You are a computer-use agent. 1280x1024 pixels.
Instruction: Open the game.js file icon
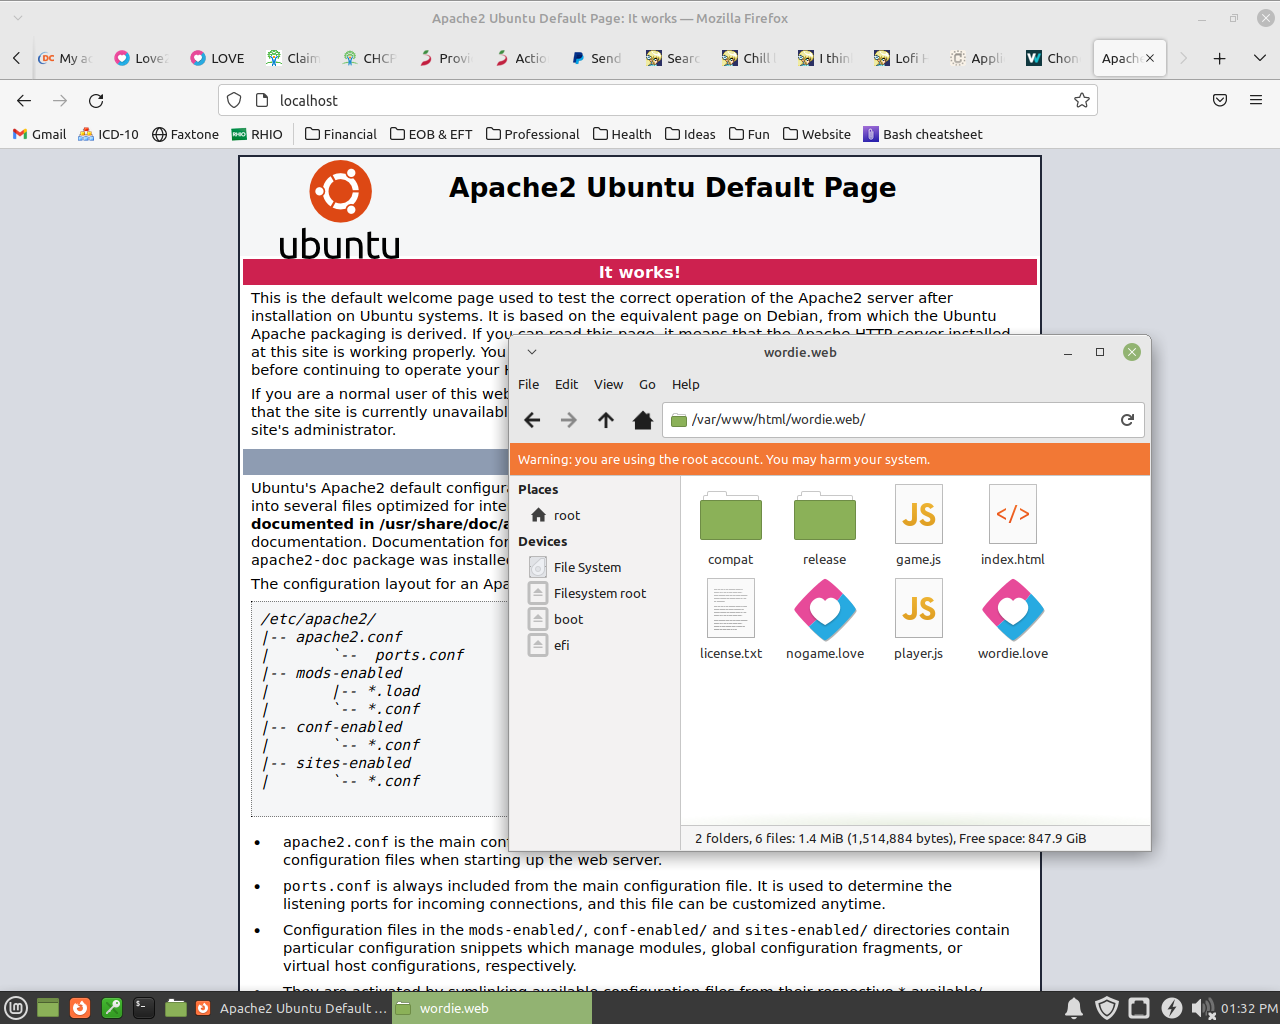(918, 514)
